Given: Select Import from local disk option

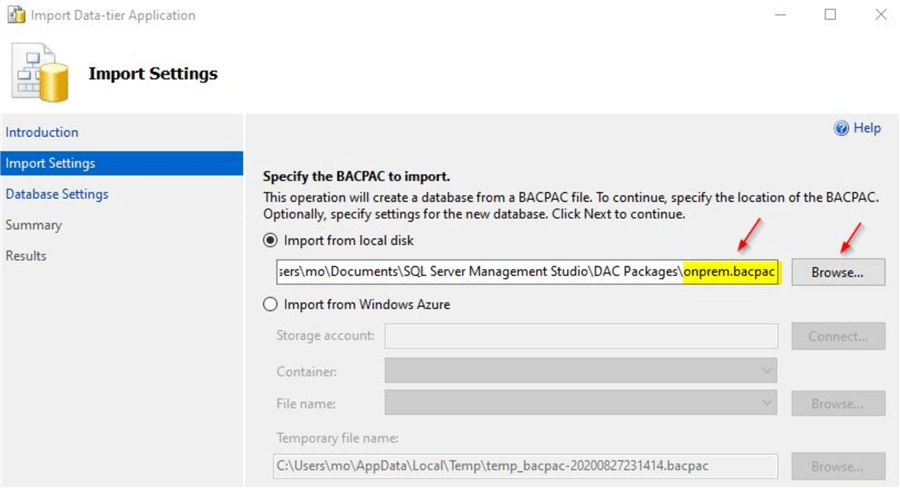Looking at the screenshot, I should point(270,241).
